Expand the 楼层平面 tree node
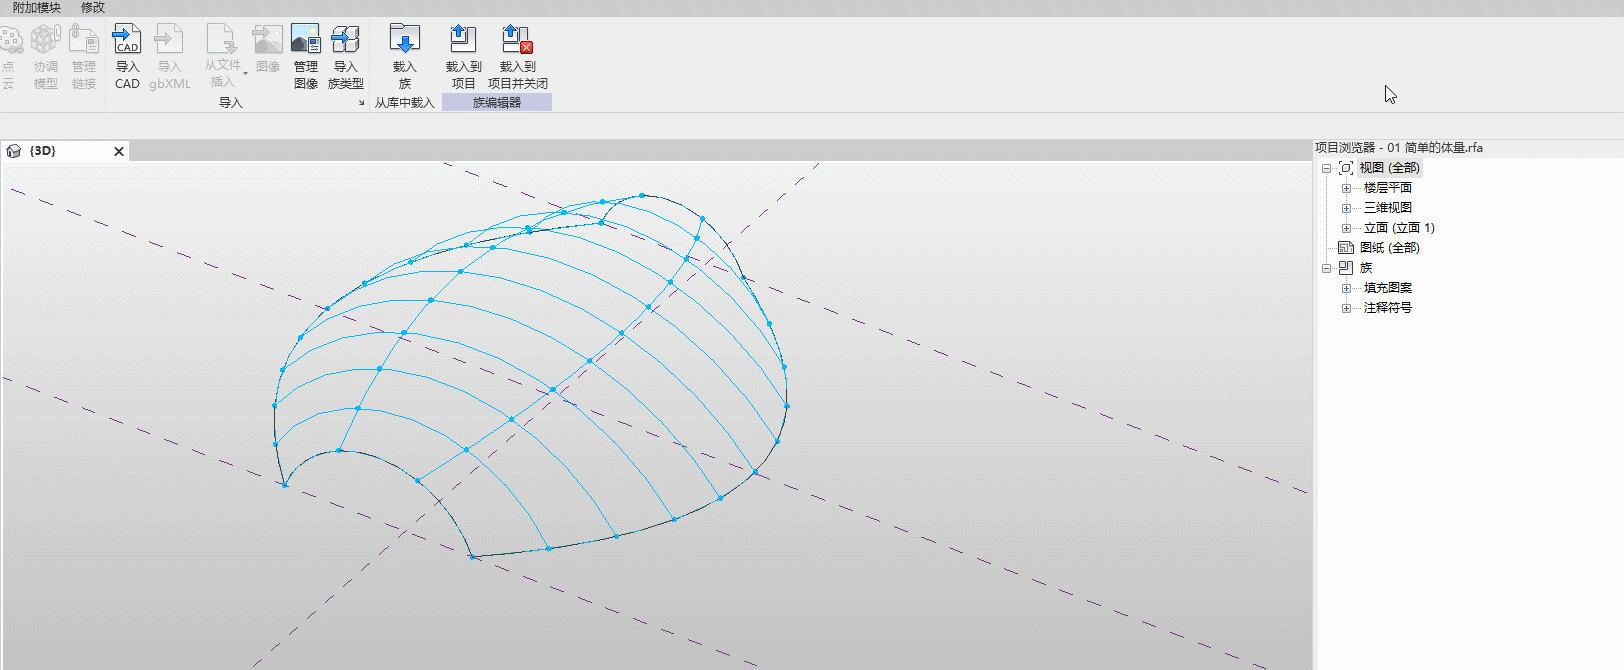Image resolution: width=1624 pixels, height=670 pixels. click(1346, 188)
